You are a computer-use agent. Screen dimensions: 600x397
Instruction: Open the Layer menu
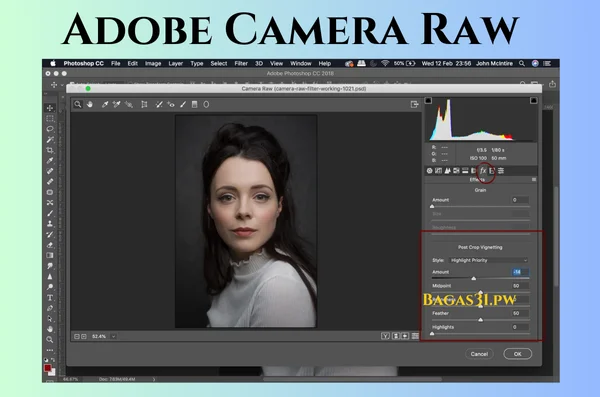click(175, 64)
